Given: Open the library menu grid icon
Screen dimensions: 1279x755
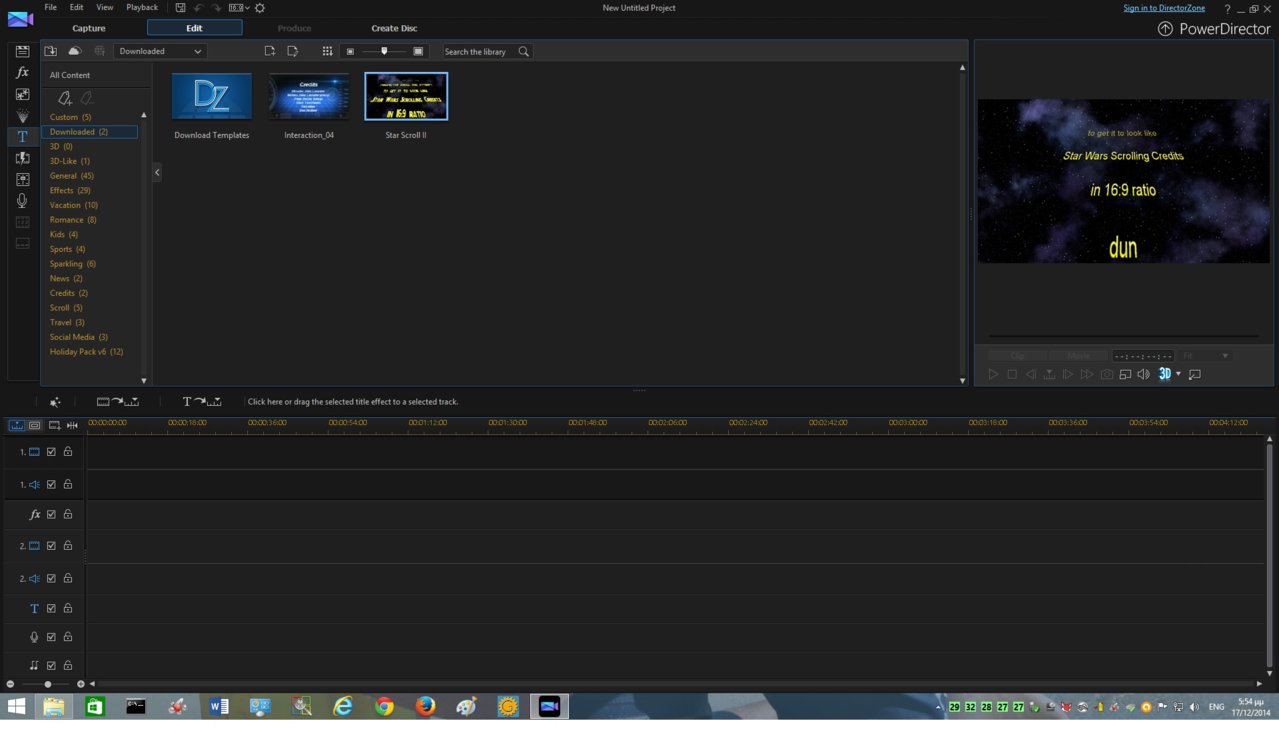Looking at the screenshot, I should pyautogui.click(x=327, y=51).
